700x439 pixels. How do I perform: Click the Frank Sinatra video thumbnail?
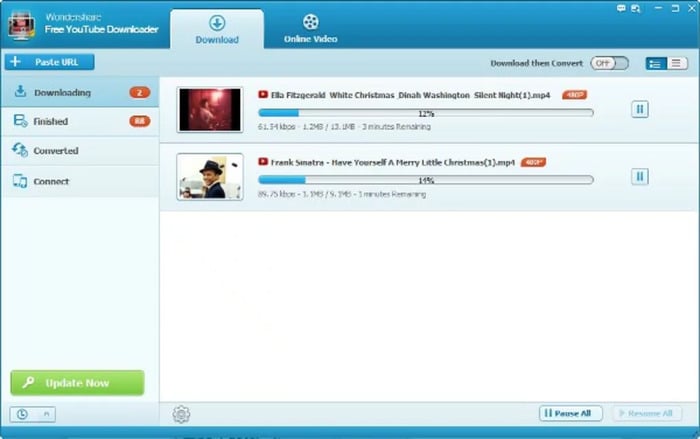pos(210,177)
